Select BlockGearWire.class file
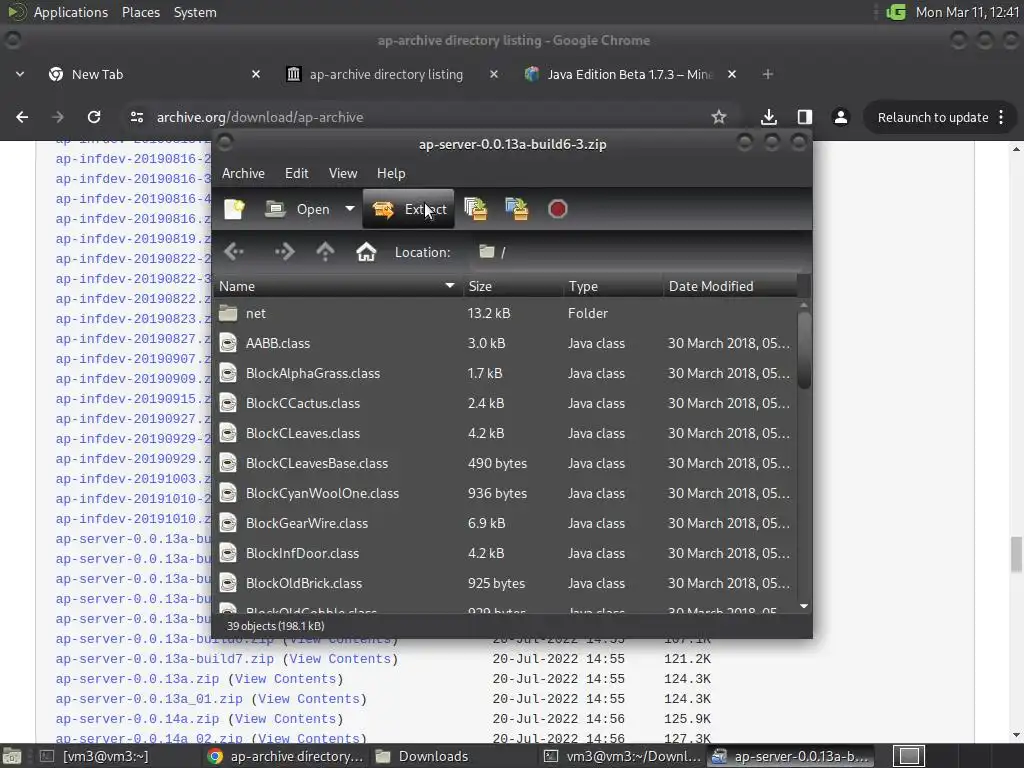The image size is (1024, 768). point(505,524)
